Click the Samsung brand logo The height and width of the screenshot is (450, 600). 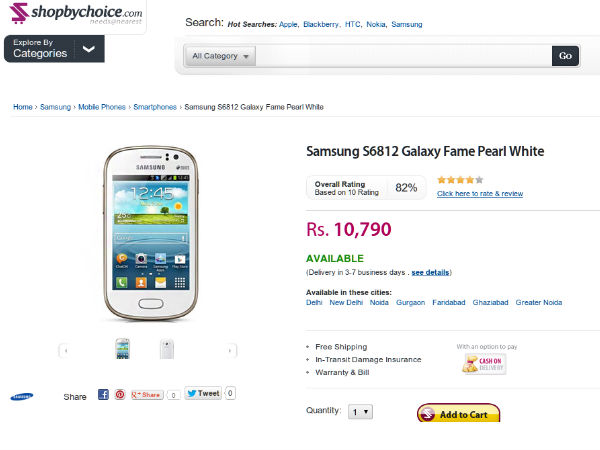coord(21,396)
